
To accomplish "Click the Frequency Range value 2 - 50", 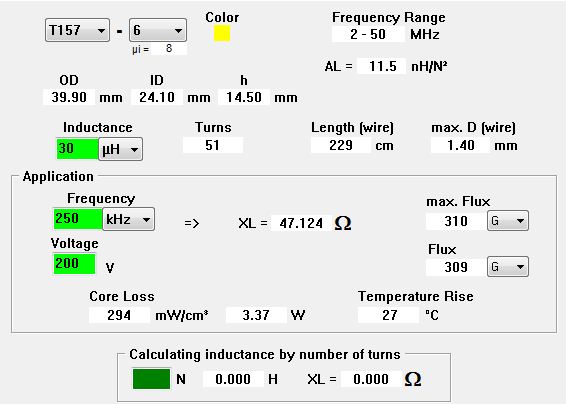I will tap(368, 34).
